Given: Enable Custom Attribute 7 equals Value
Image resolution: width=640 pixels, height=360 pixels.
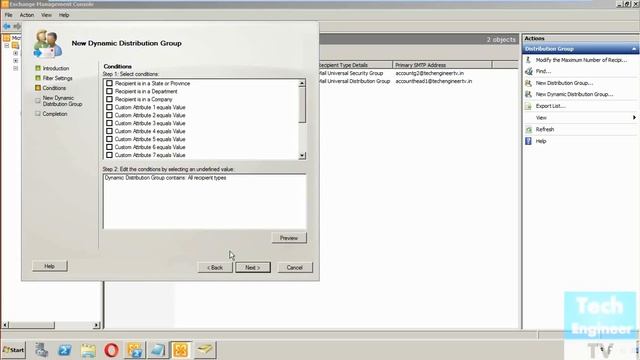Looking at the screenshot, I should [109, 155].
